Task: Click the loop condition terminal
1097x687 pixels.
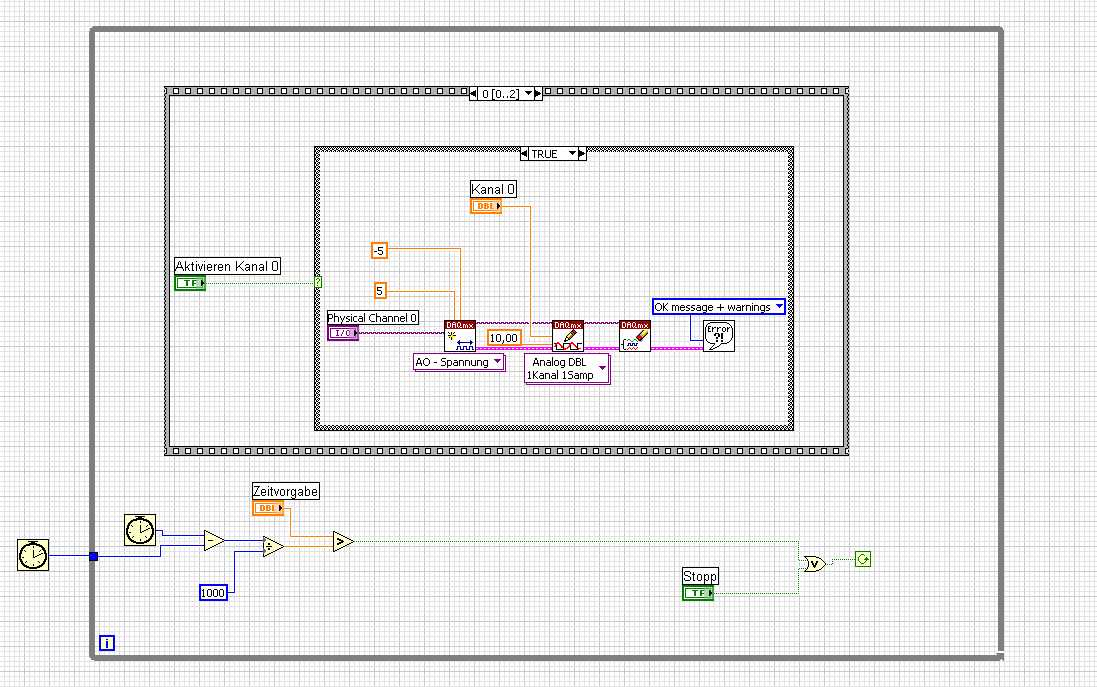Action: point(863,559)
